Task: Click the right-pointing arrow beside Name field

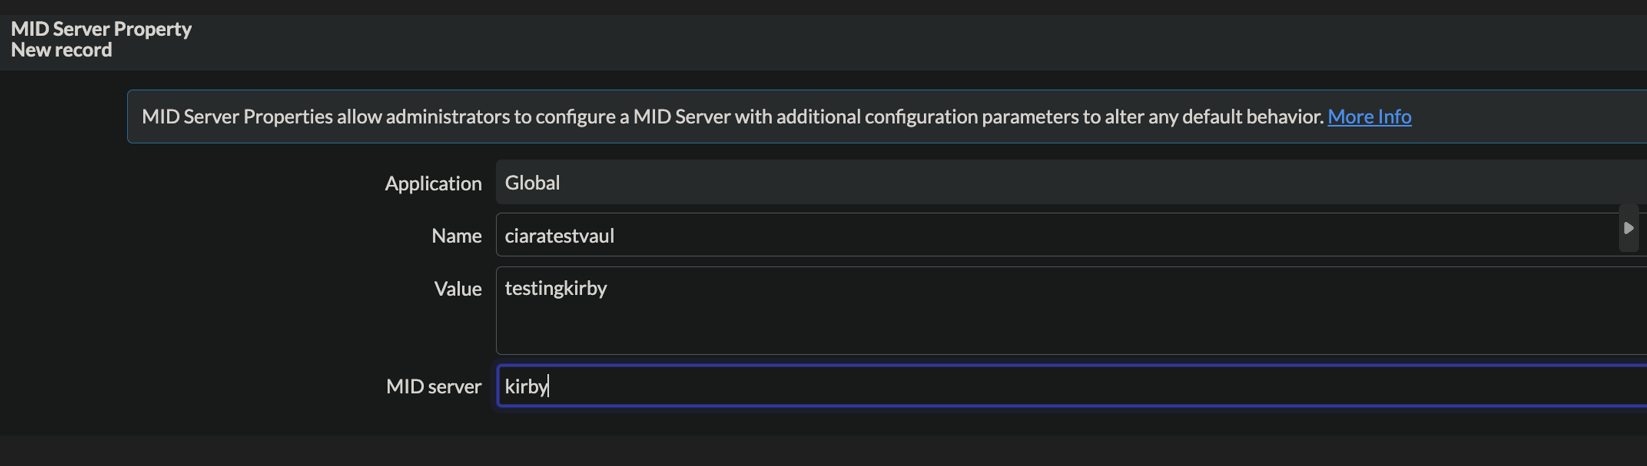Action: pos(1628,229)
